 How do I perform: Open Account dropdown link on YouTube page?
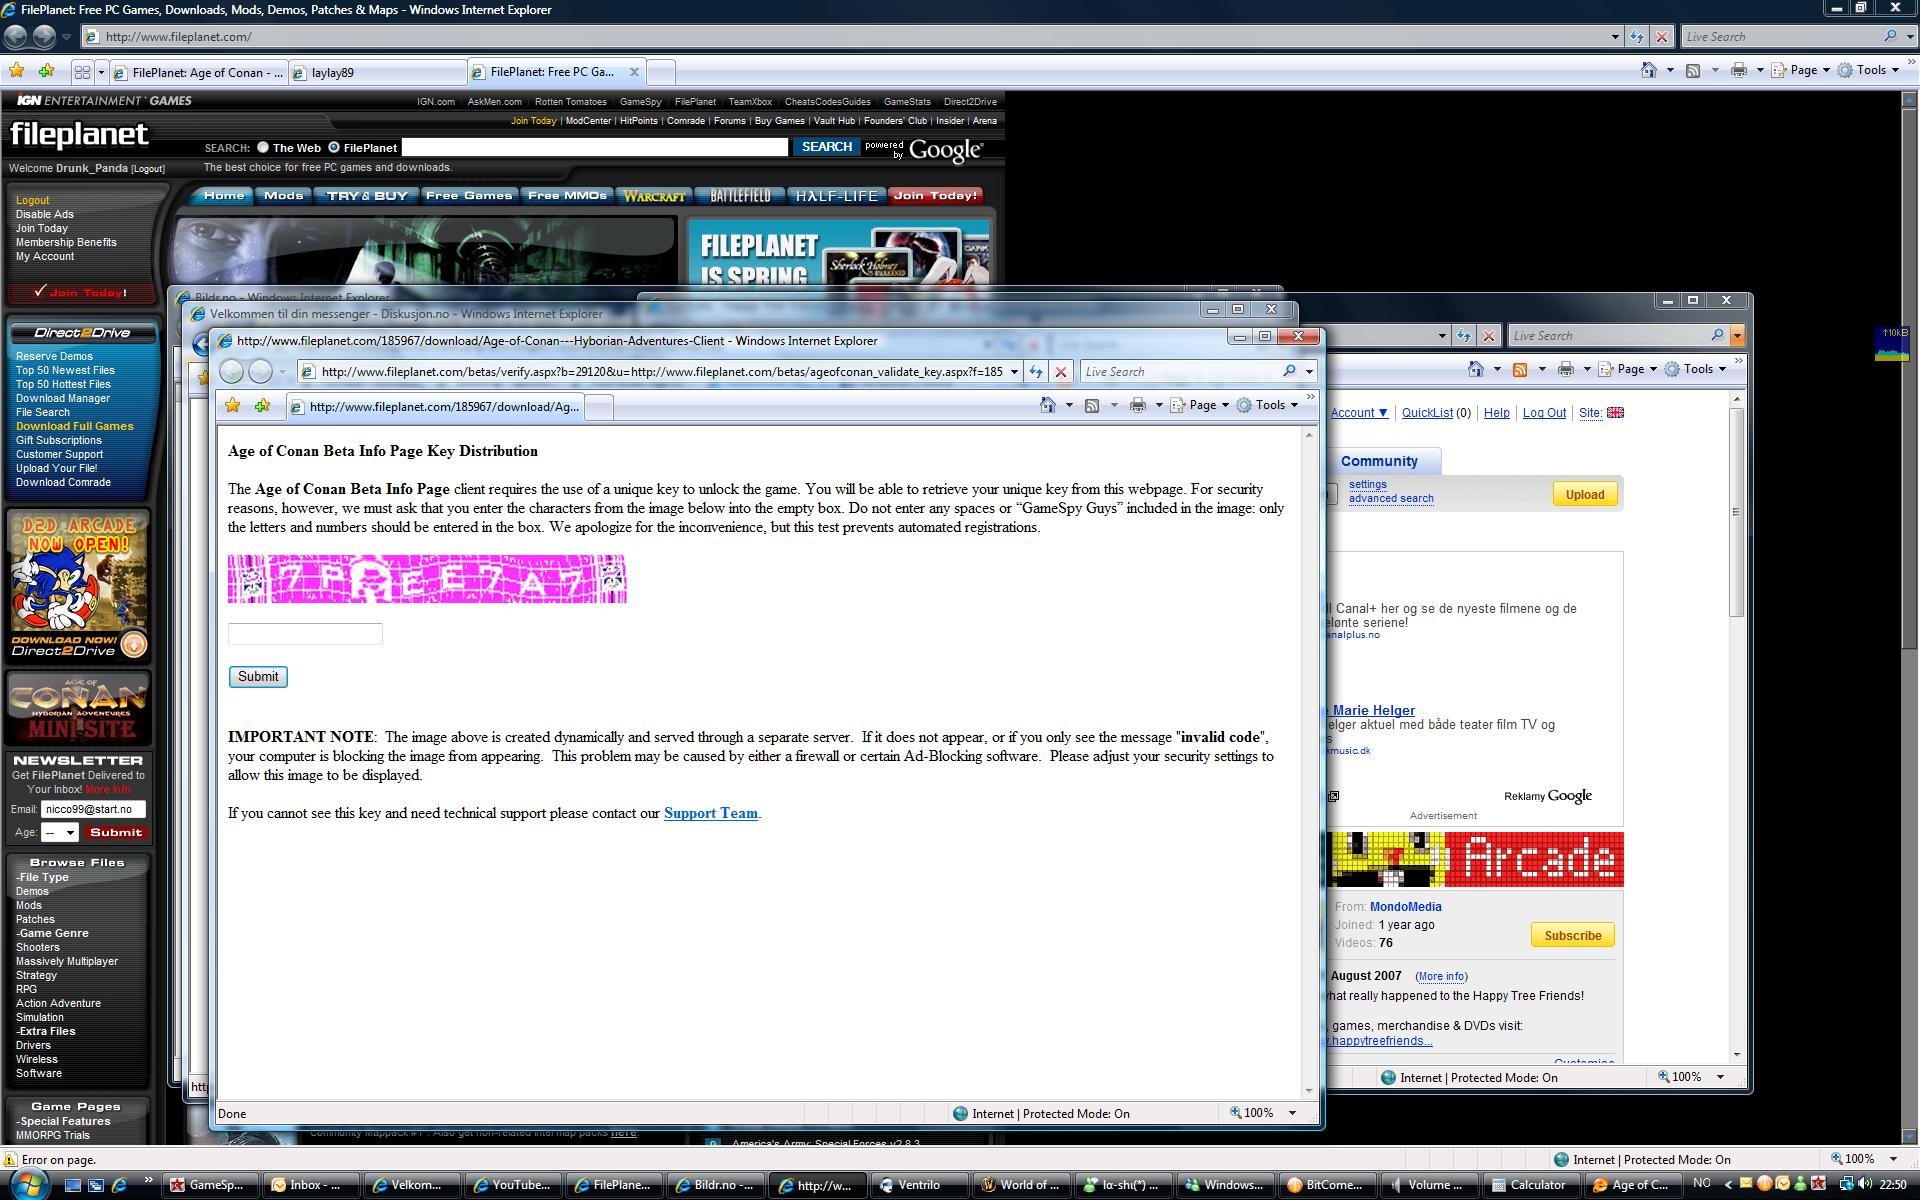click(x=1359, y=413)
